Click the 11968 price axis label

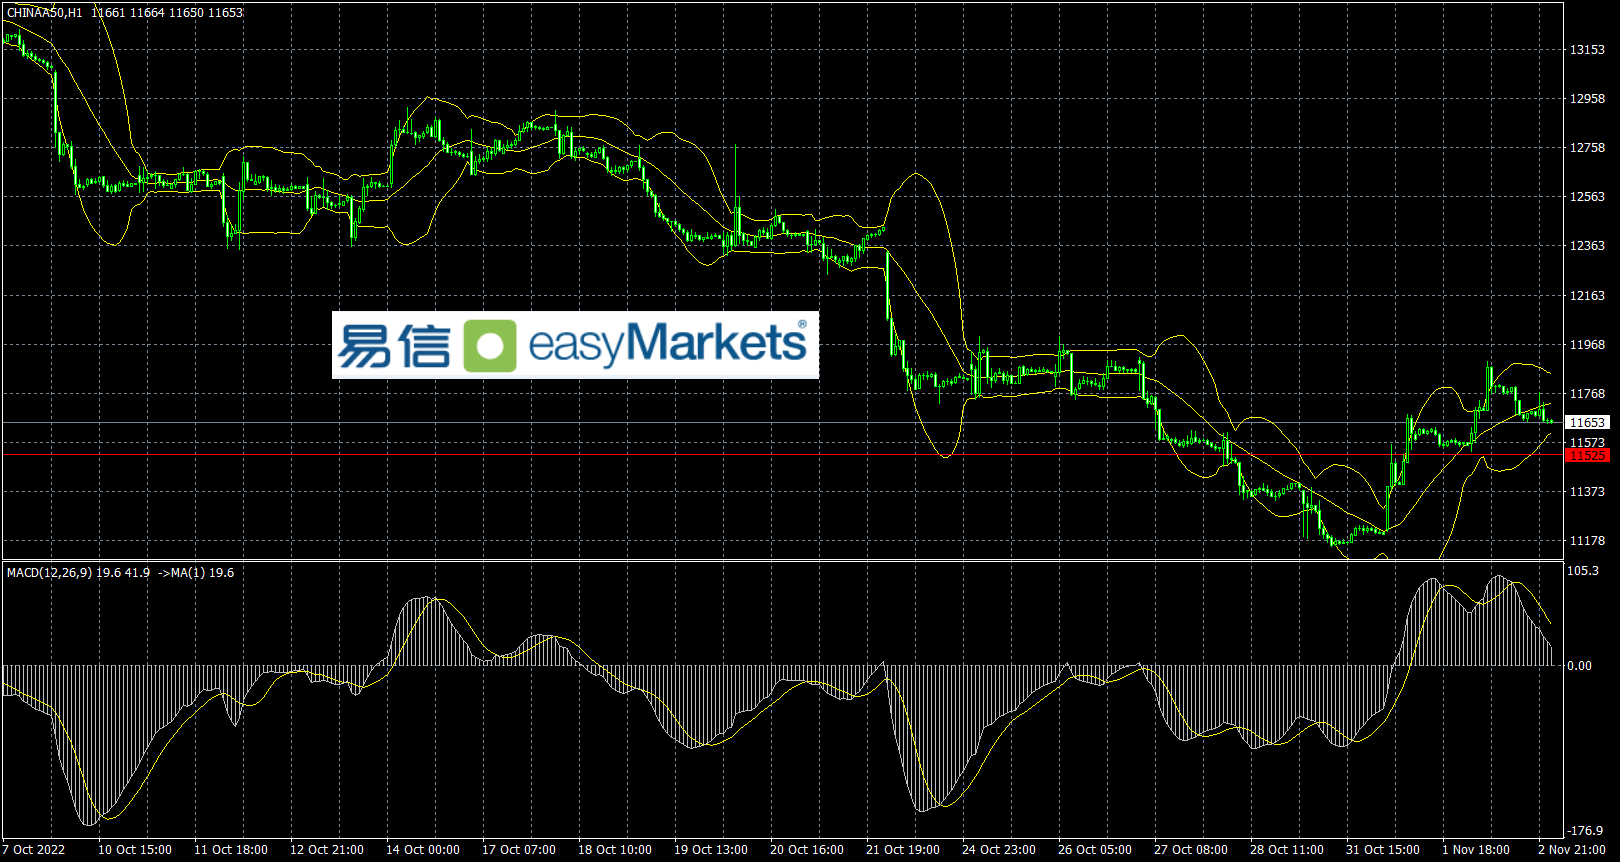pos(1587,345)
